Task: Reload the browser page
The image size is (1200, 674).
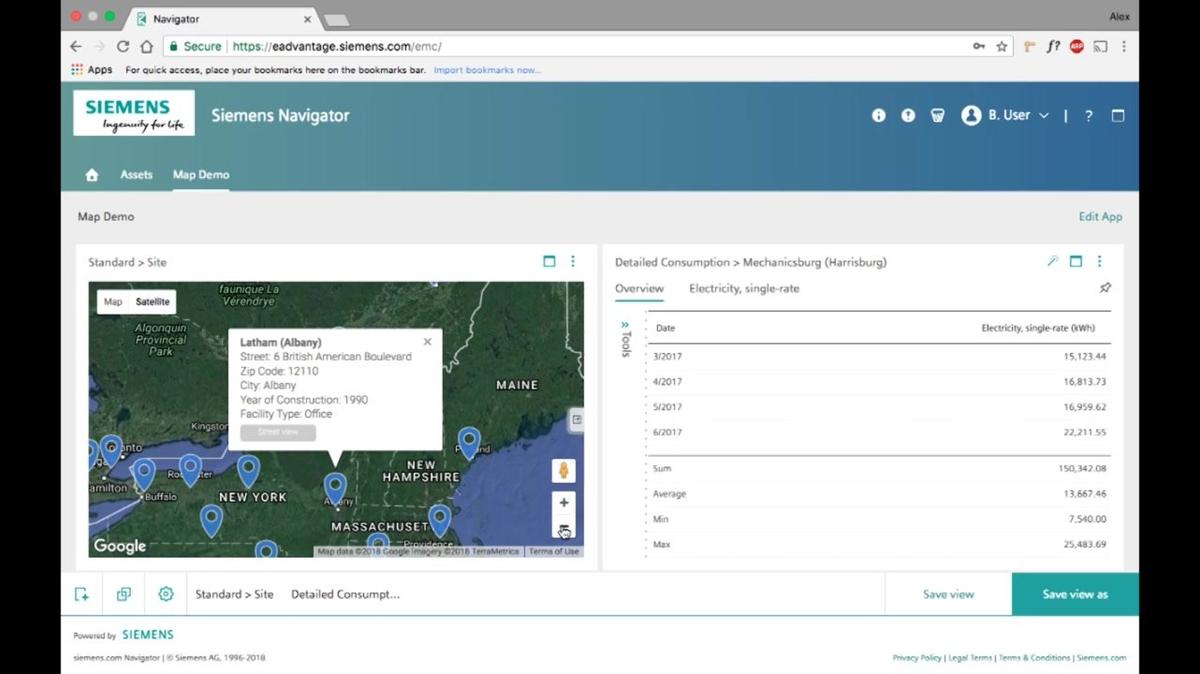Action: point(123,46)
